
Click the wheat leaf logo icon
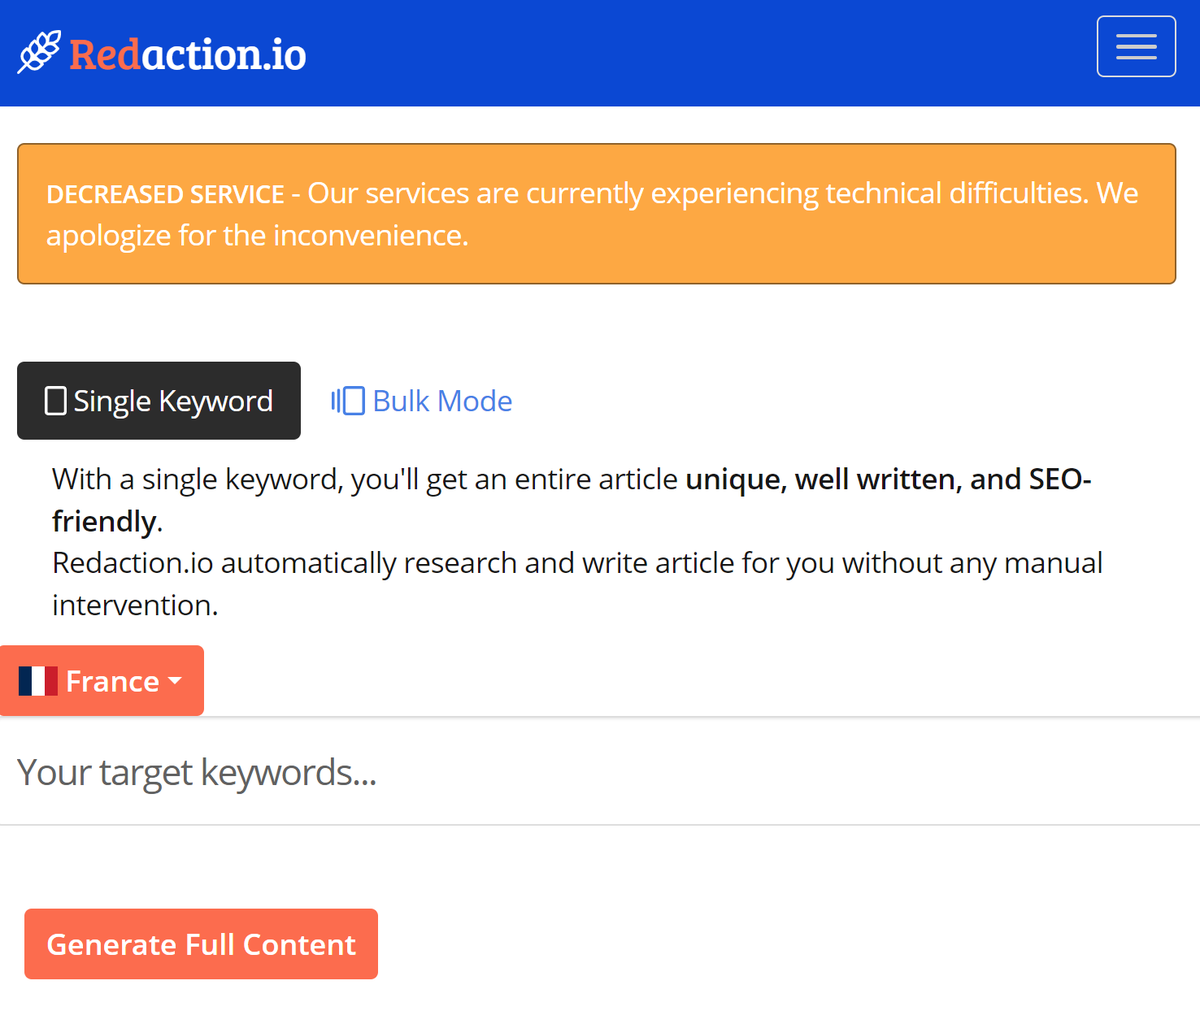[x=39, y=52]
